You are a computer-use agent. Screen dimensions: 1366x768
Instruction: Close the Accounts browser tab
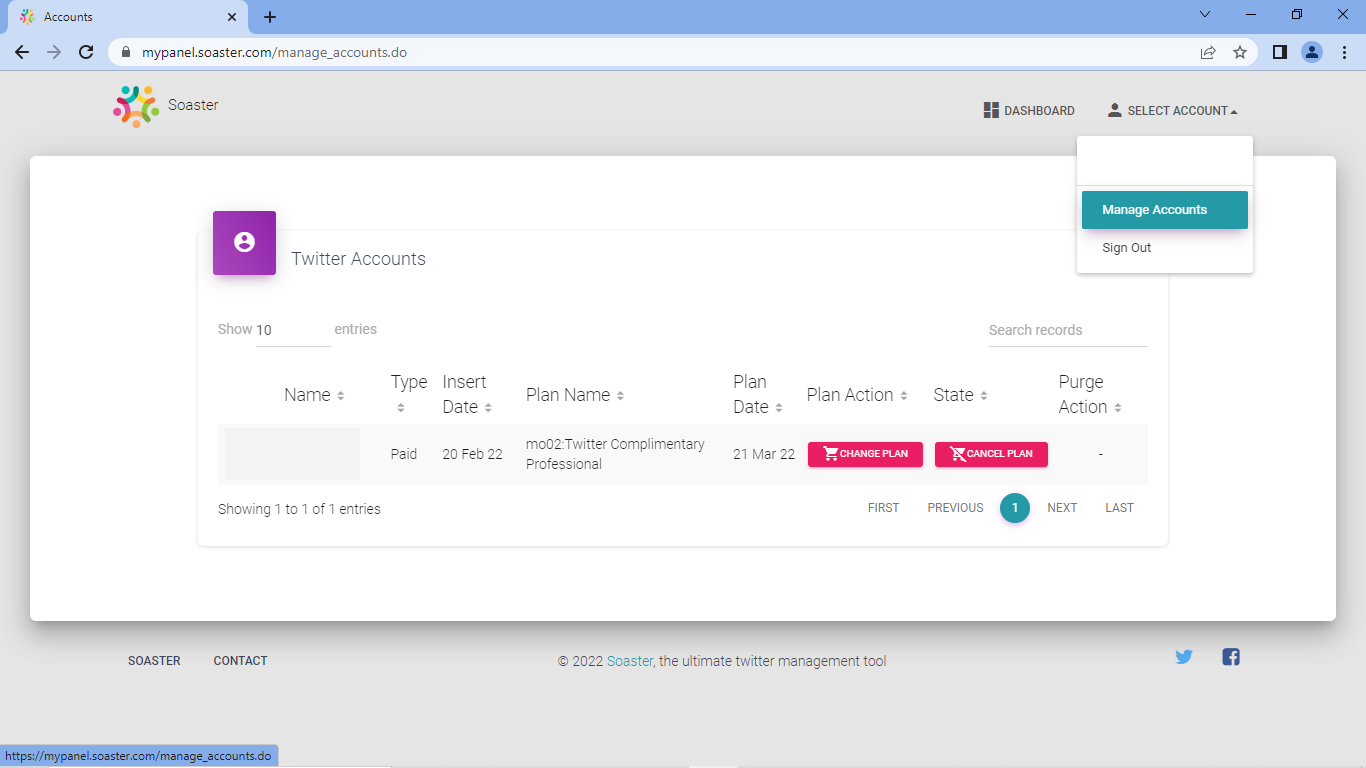click(x=232, y=17)
